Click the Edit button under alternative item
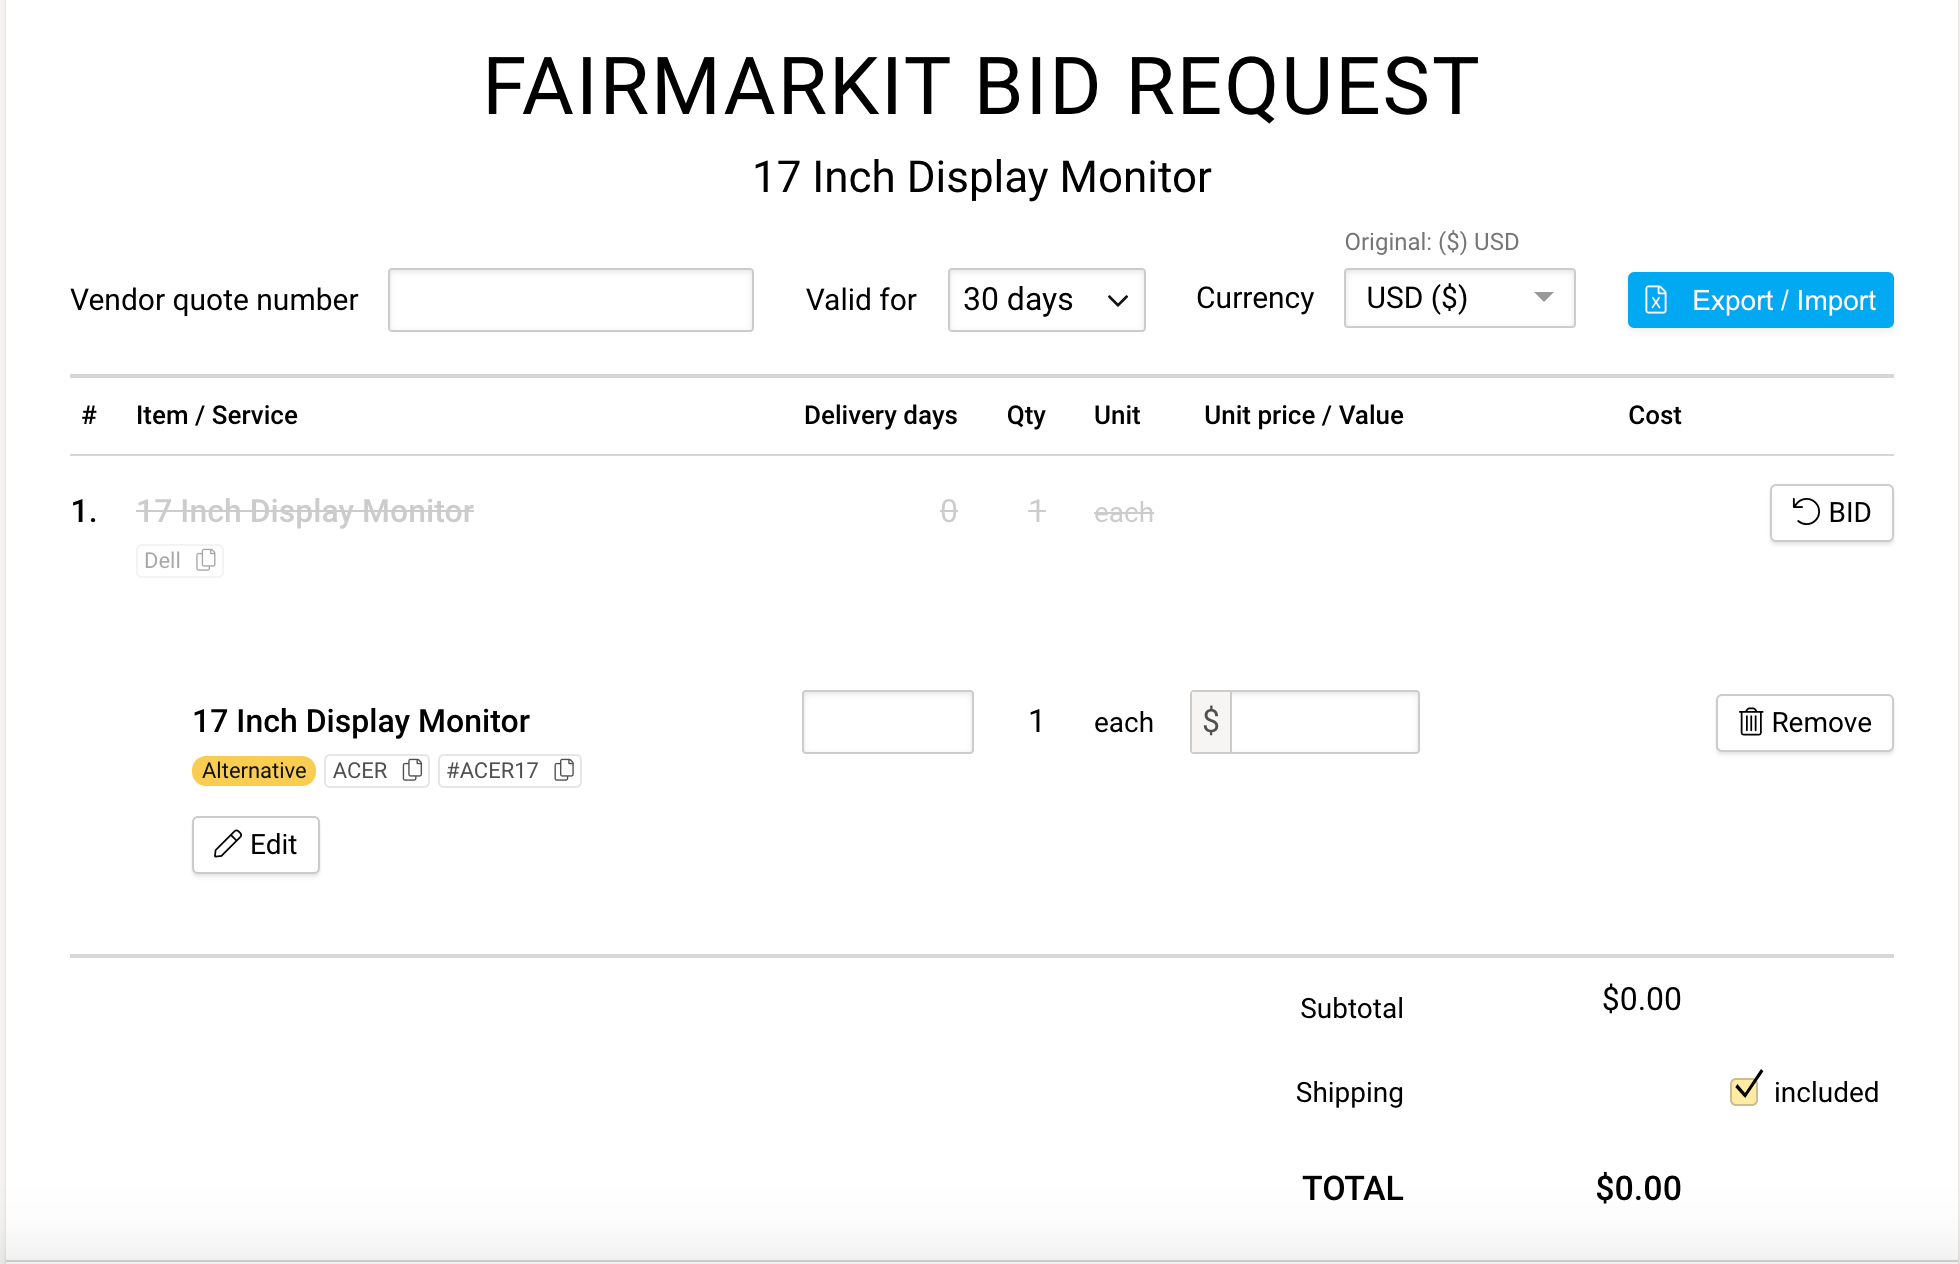 click(256, 844)
